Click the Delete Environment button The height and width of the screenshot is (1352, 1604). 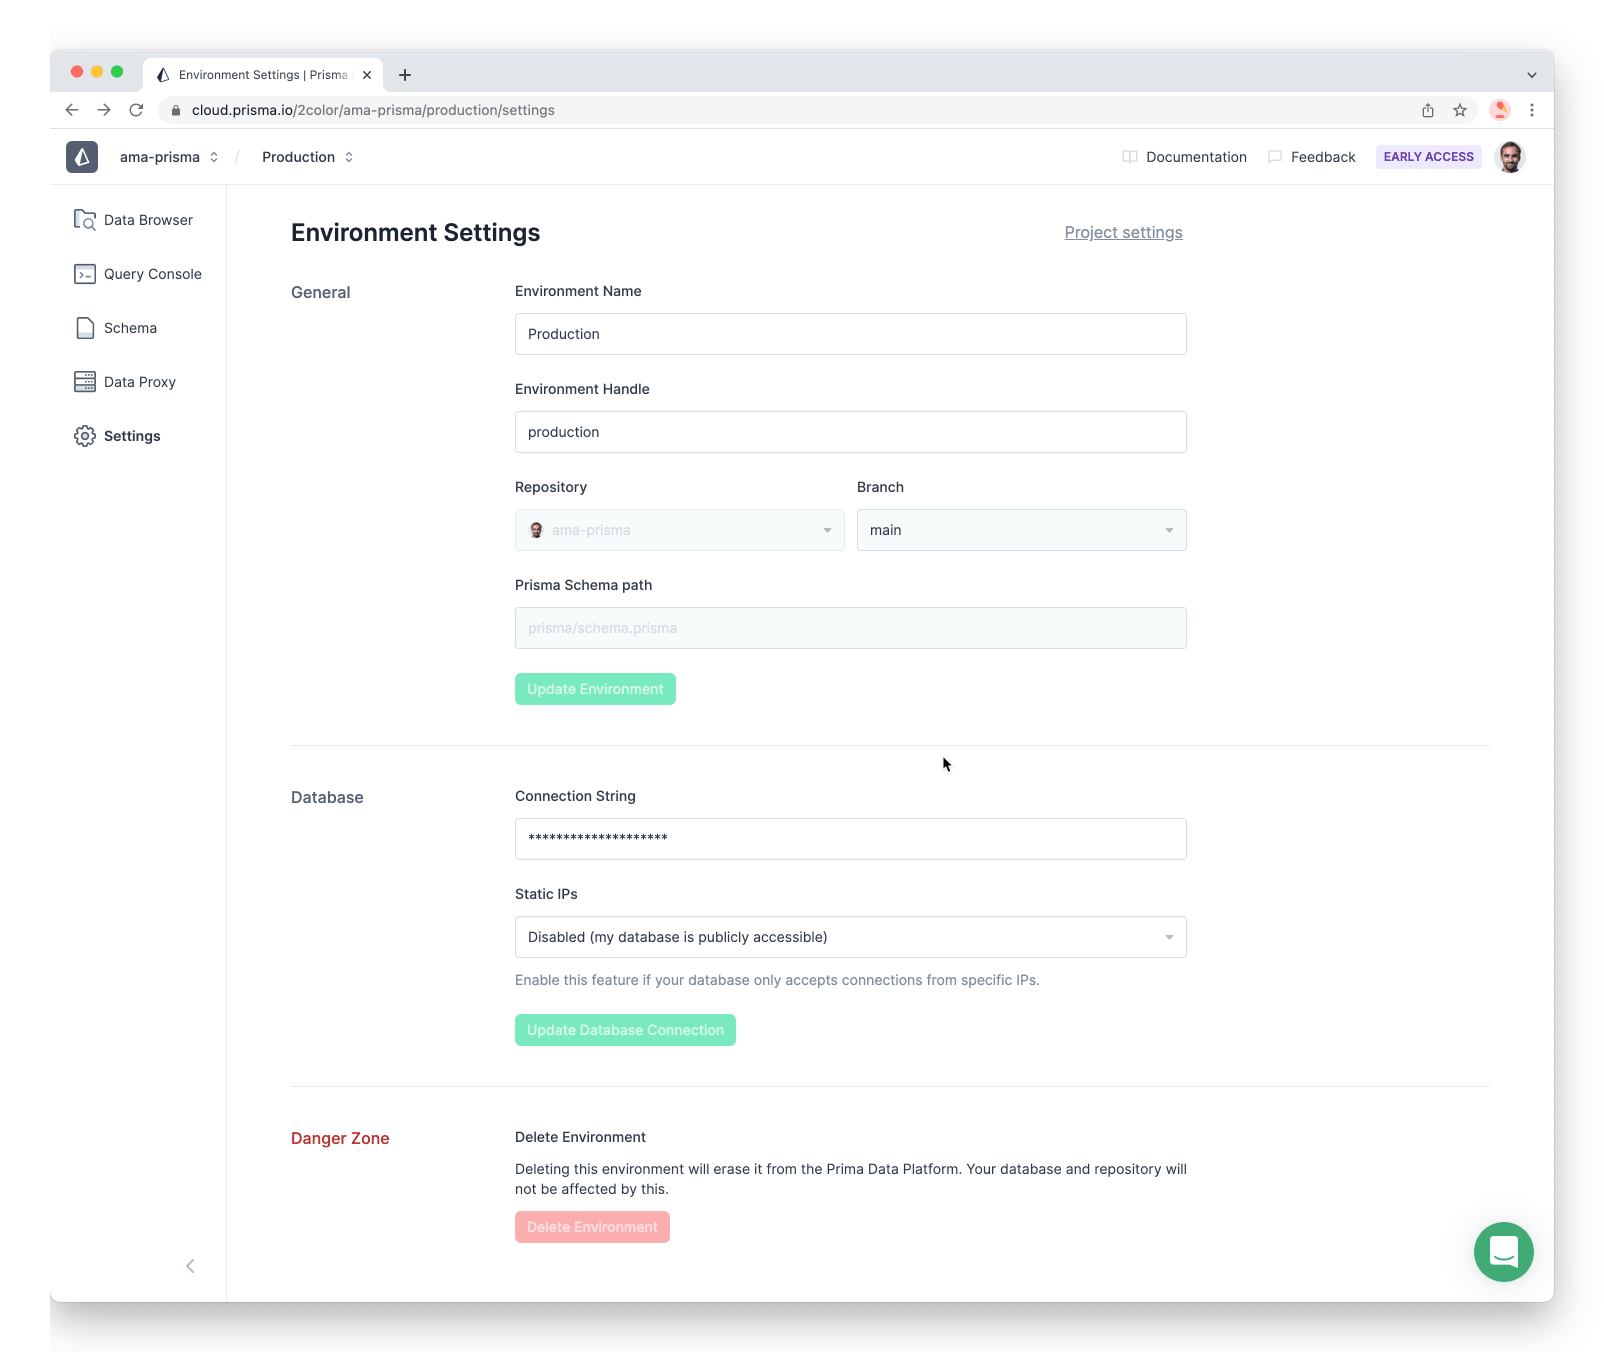coord(592,1227)
